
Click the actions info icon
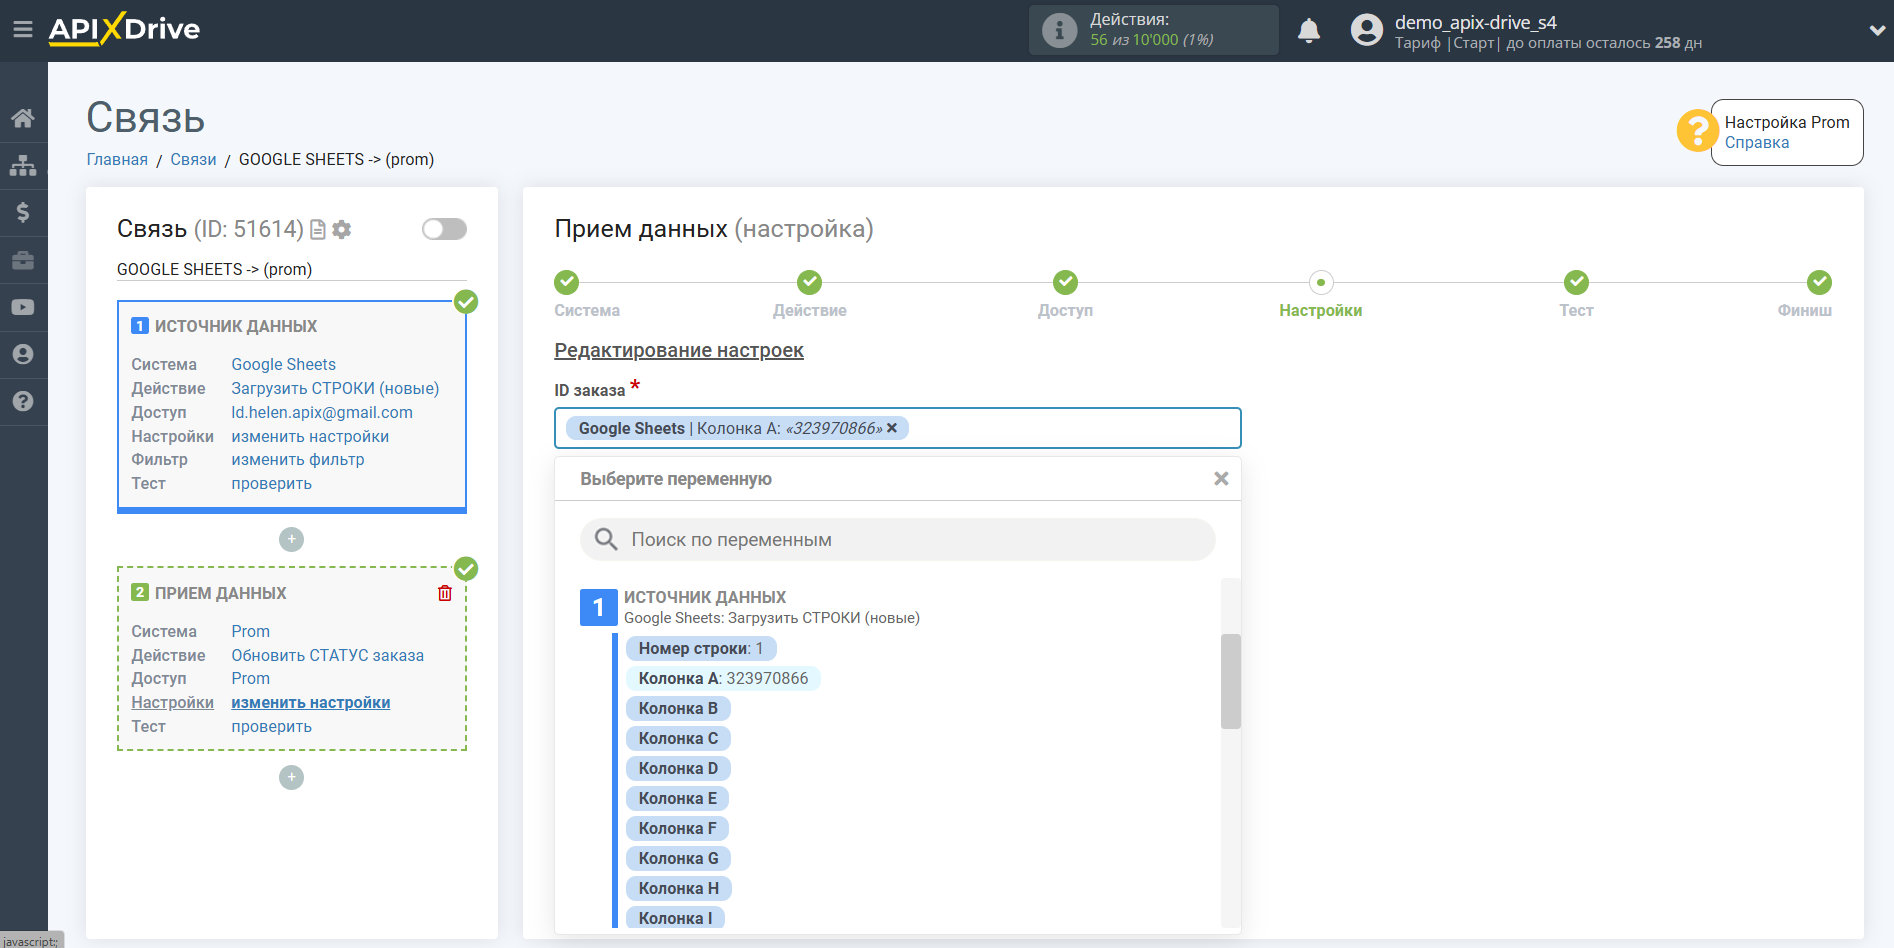click(x=1059, y=30)
